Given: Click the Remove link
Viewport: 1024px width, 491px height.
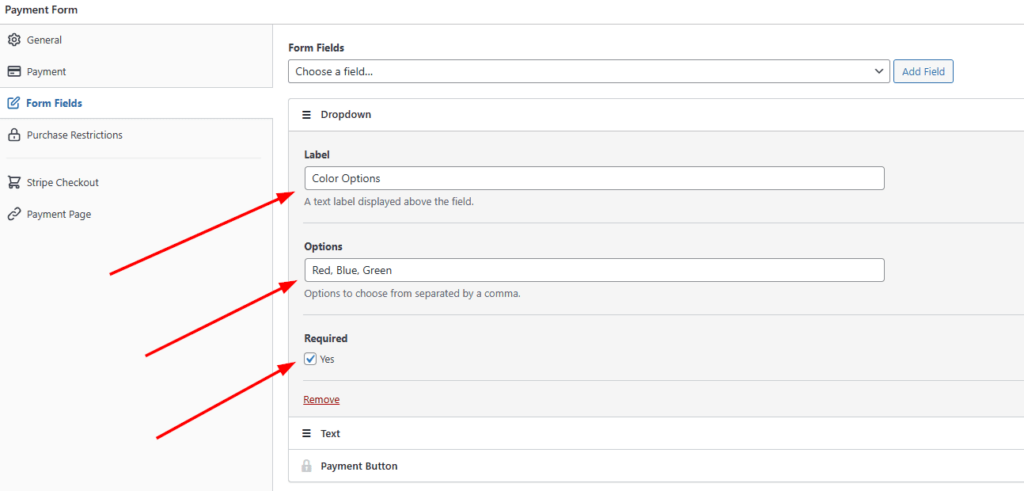Looking at the screenshot, I should tap(321, 400).
